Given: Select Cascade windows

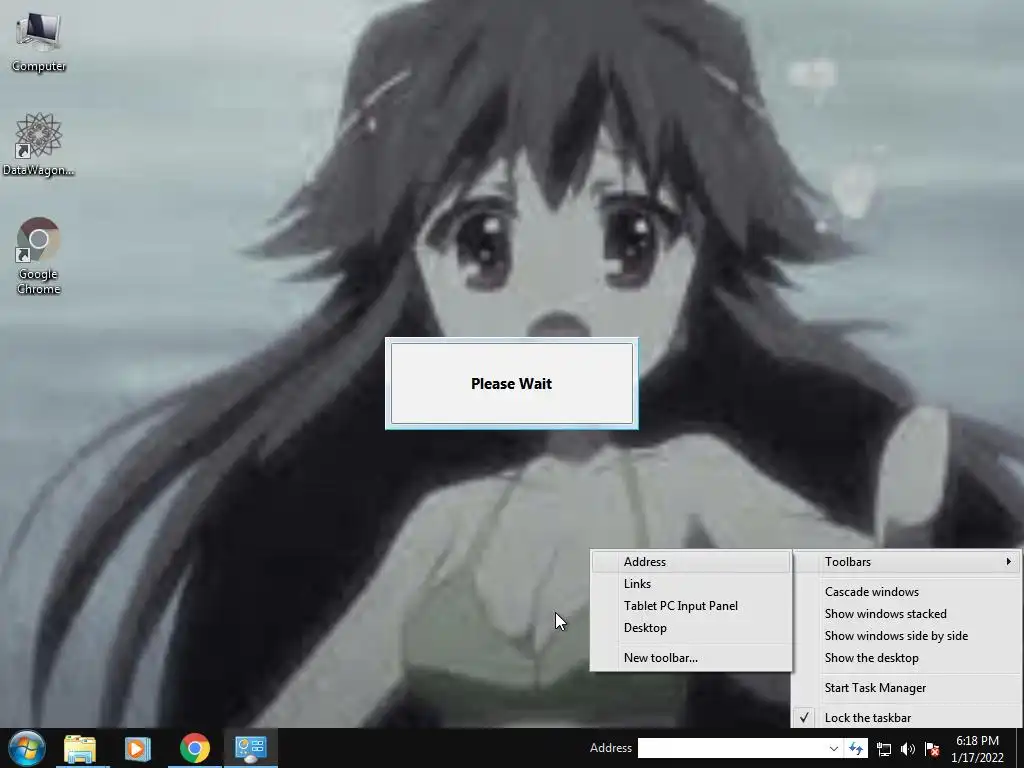Looking at the screenshot, I should coord(906,592).
